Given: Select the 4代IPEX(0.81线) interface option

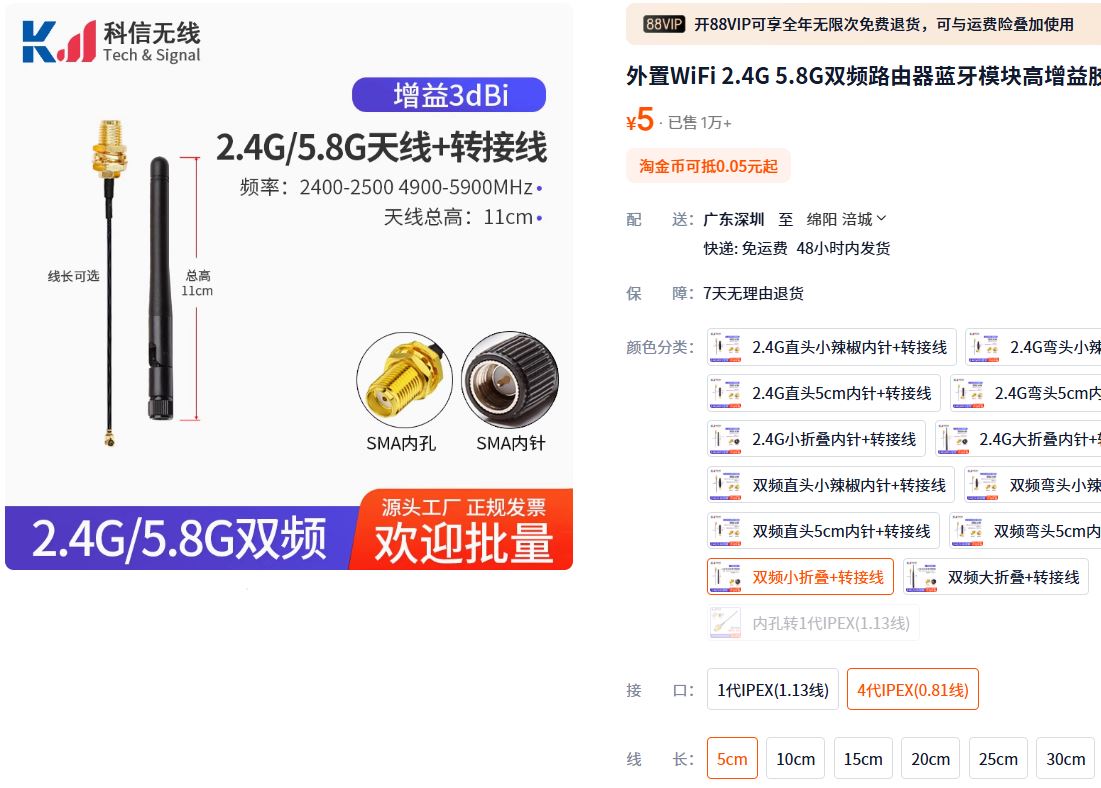Looking at the screenshot, I should coord(912,690).
